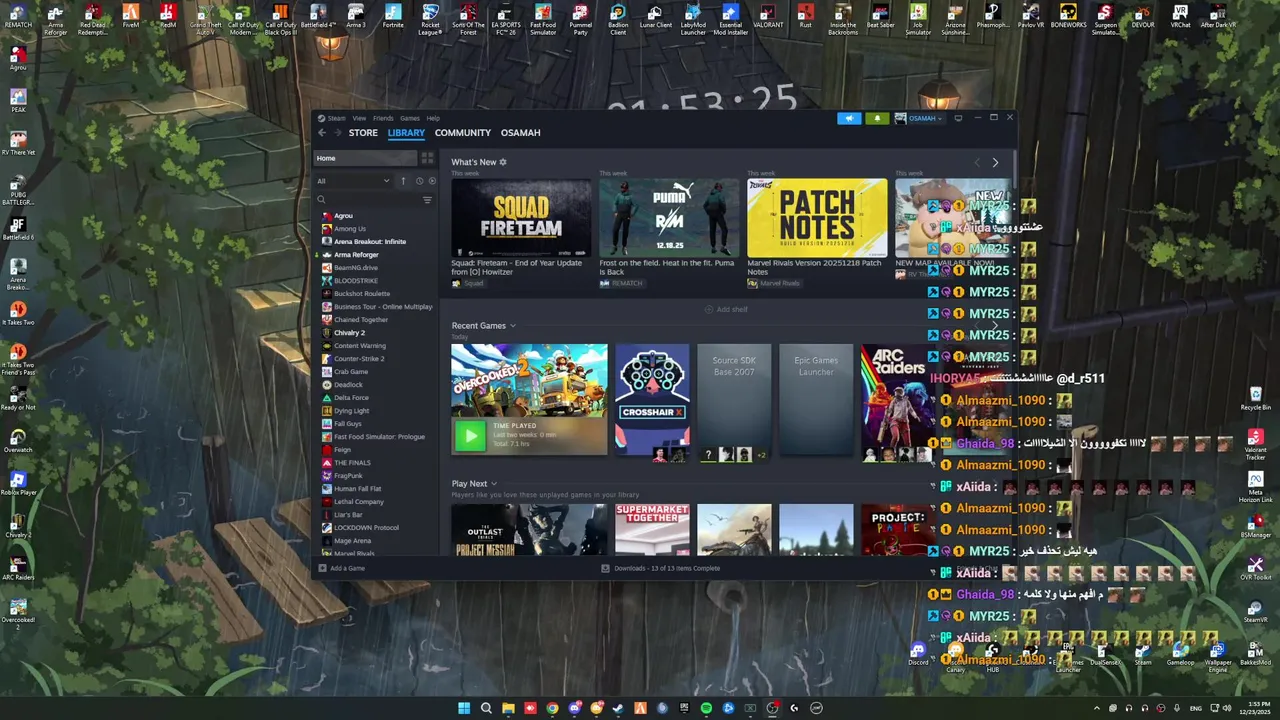
Task: Switch the ENG input language indicator
Action: (x=1196, y=708)
